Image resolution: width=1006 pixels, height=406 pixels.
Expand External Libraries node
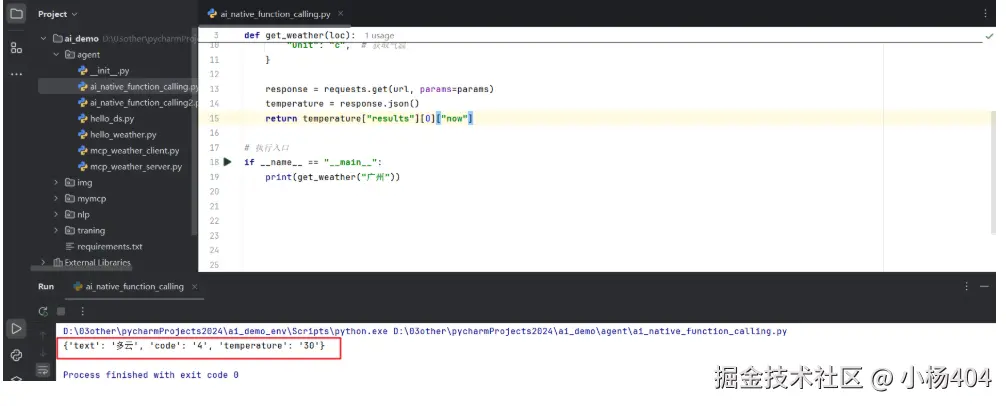coord(44,262)
